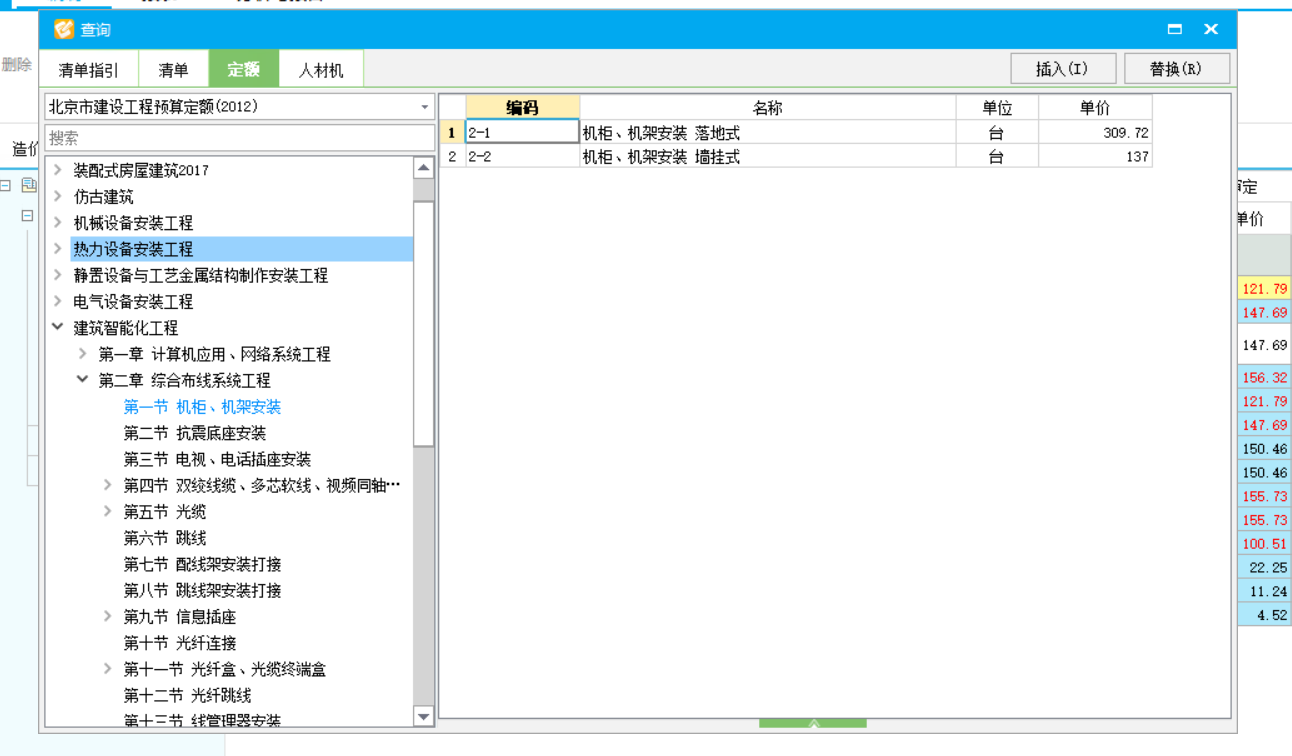Click the tree vertical scrollbar thumb

click(x=423, y=323)
